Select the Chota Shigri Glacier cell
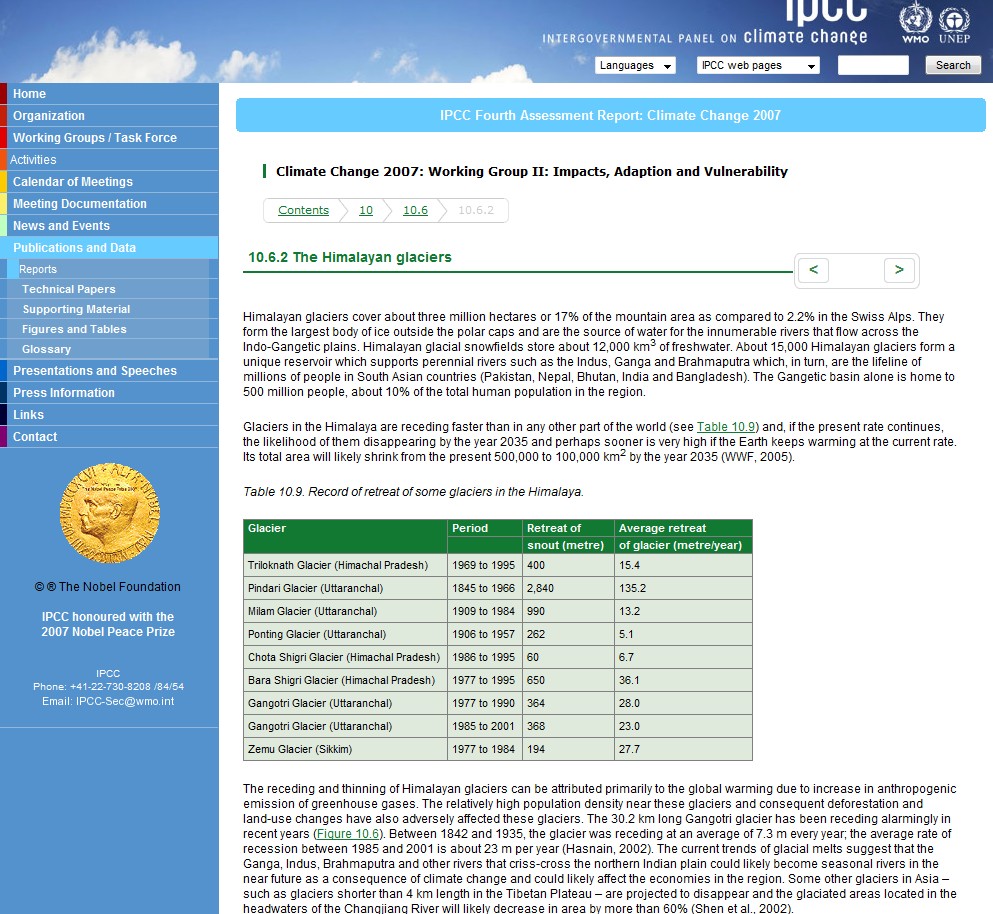The width and height of the screenshot is (993, 914). tap(344, 657)
